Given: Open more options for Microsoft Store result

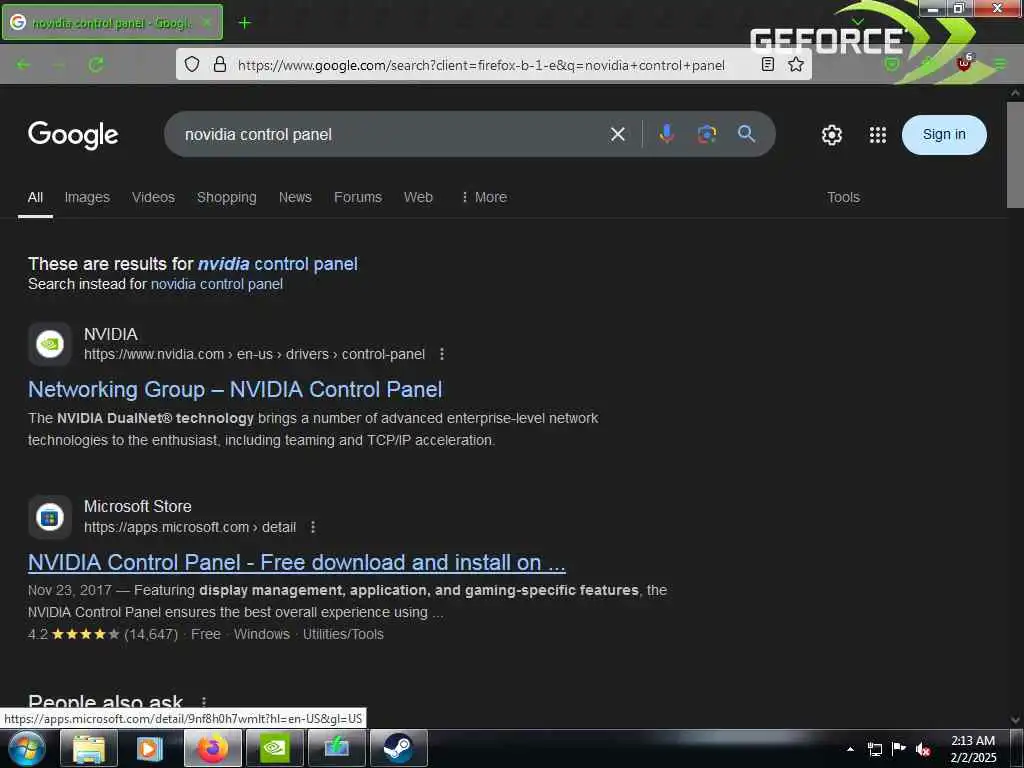Looking at the screenshot, I should (313, 527).
